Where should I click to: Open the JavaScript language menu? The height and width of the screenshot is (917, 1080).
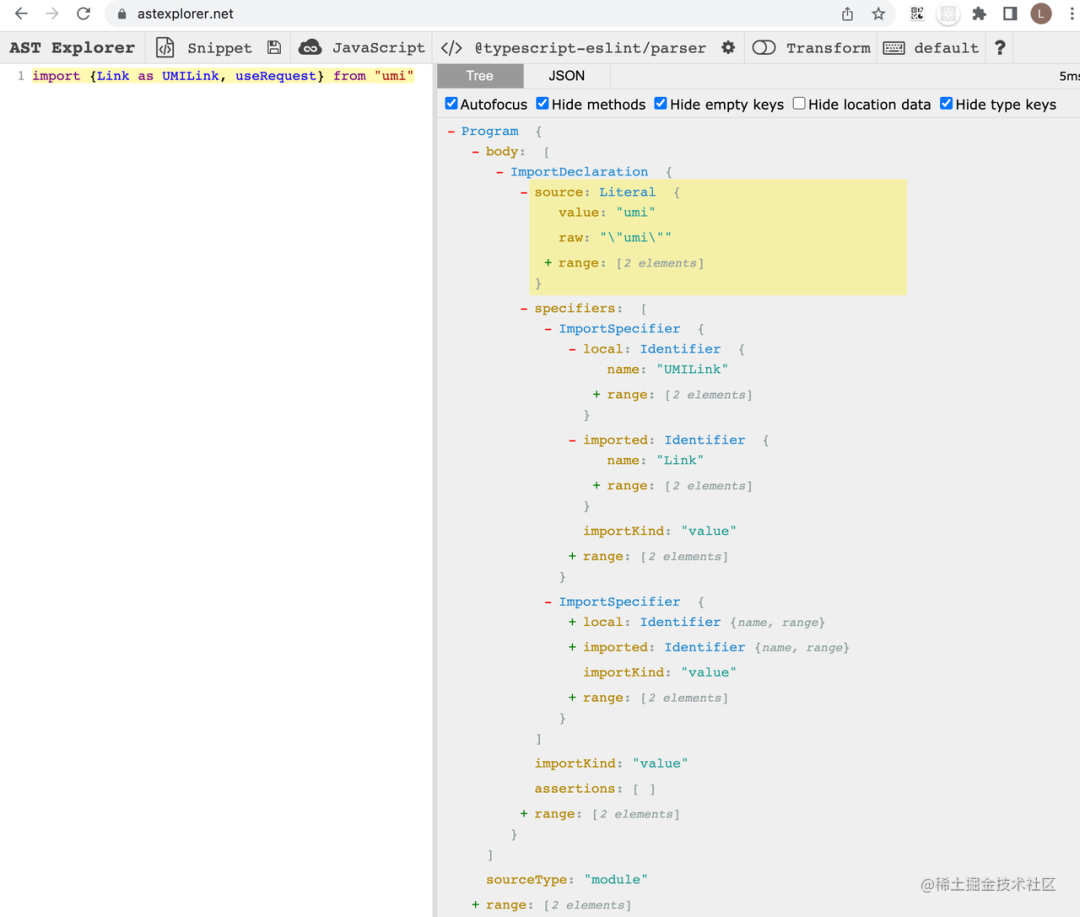378,48
